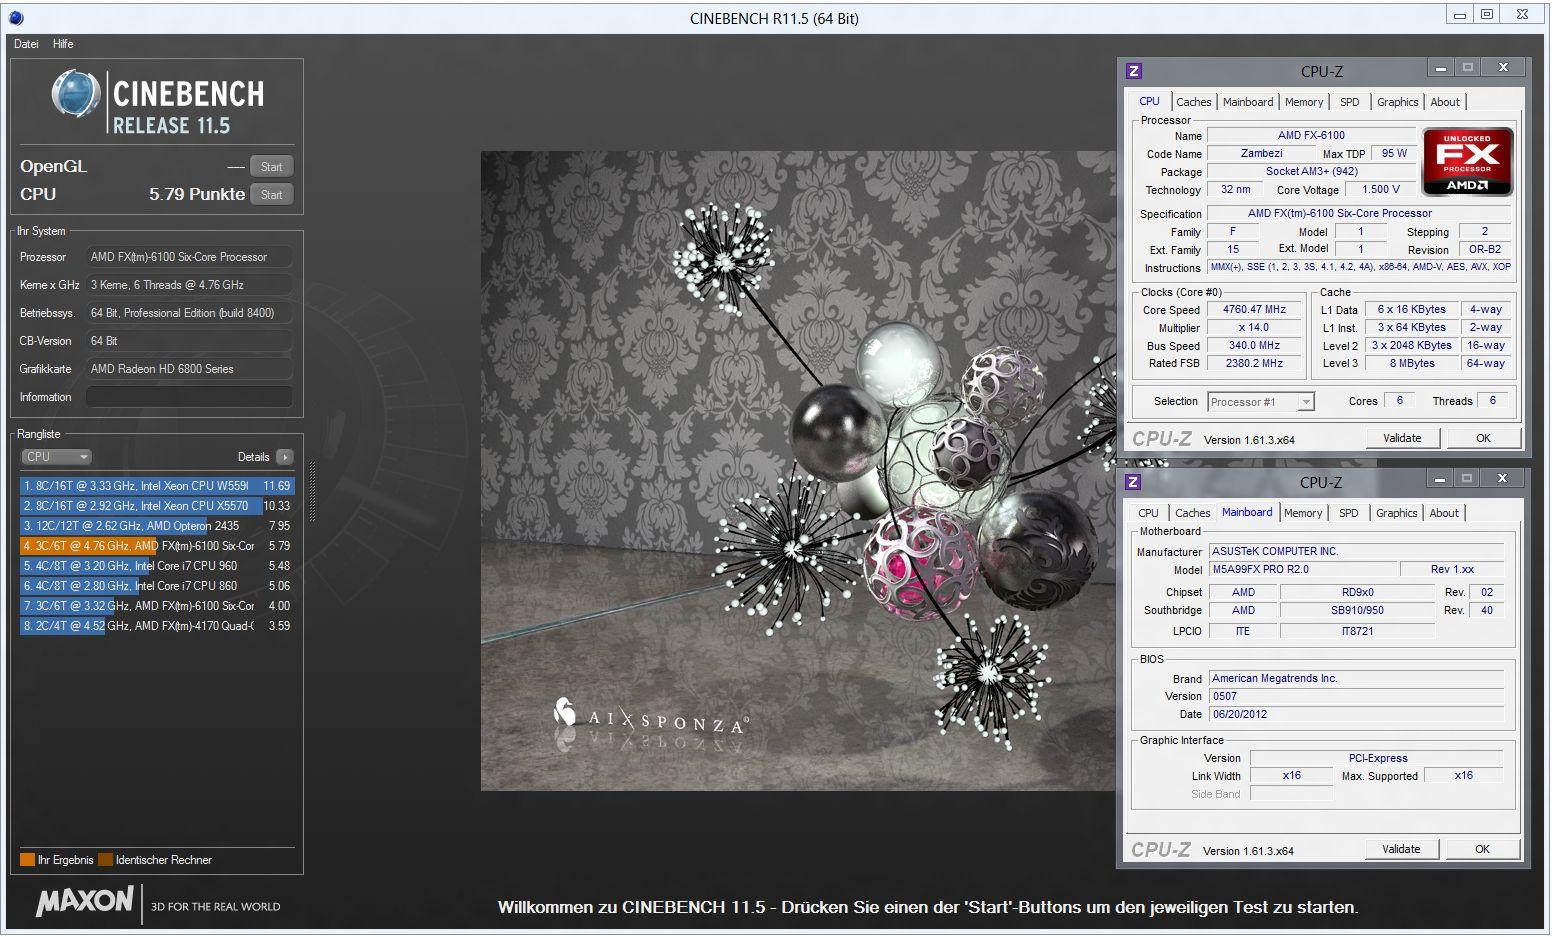Click the CPU-Z icon in bottom window
The height and width of the screenshot is (937, 1552).
[1133, 482]
